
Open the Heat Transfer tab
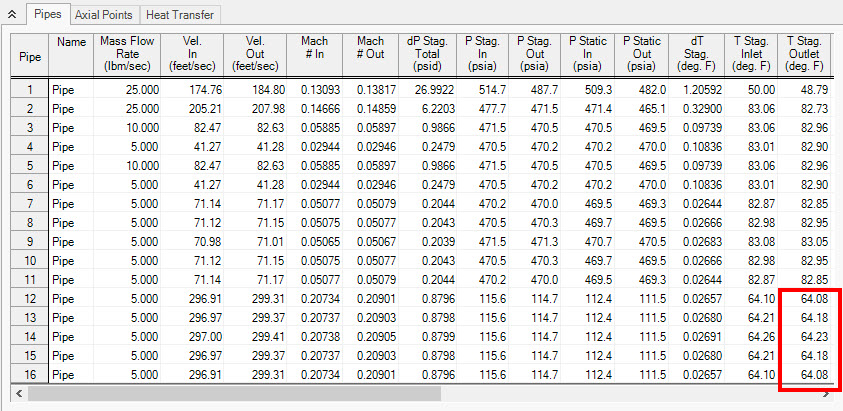(x=179, y=16)
